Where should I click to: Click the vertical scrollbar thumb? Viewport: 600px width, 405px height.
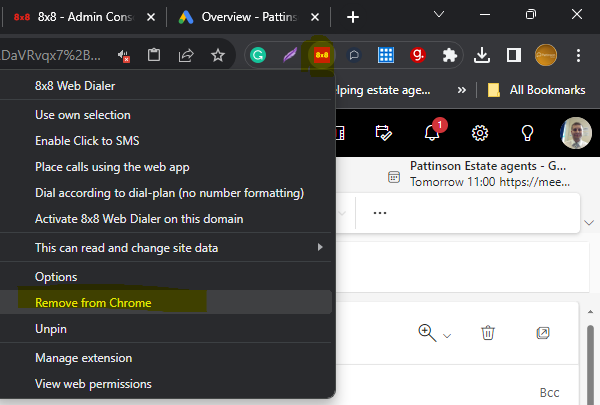tap(590, 364)
